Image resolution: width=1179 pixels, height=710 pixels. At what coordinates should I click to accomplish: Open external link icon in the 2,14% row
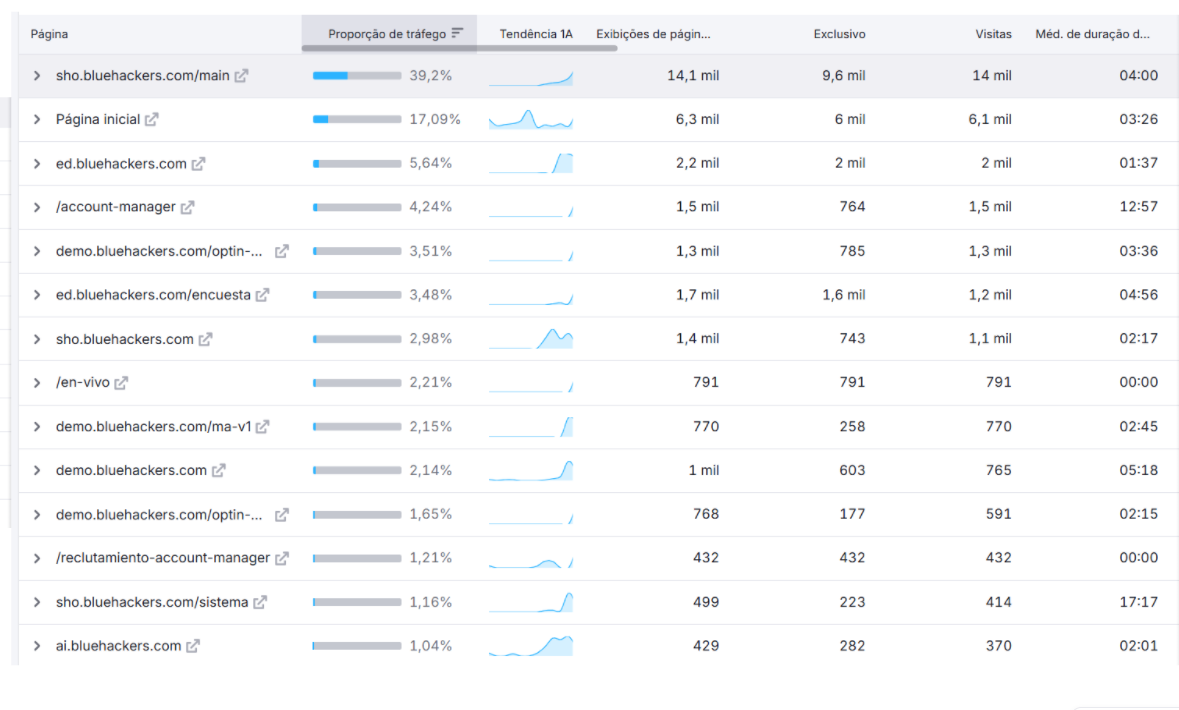tap(219, 471)
